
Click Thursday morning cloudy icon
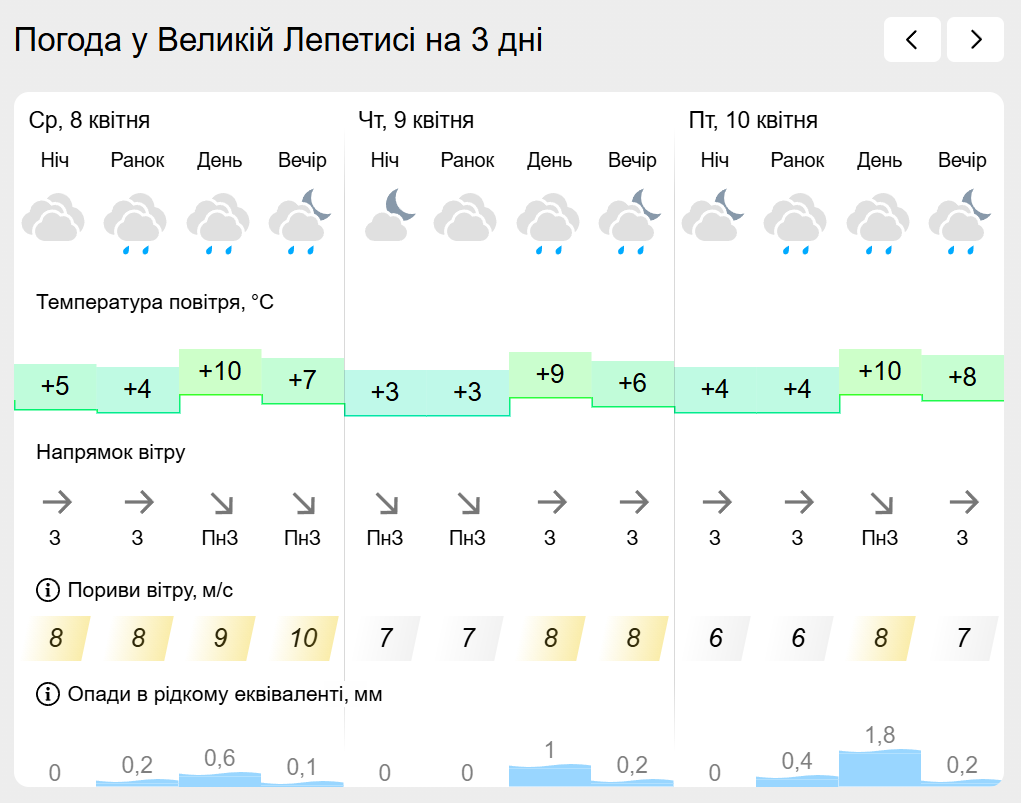tap(467, 220)
